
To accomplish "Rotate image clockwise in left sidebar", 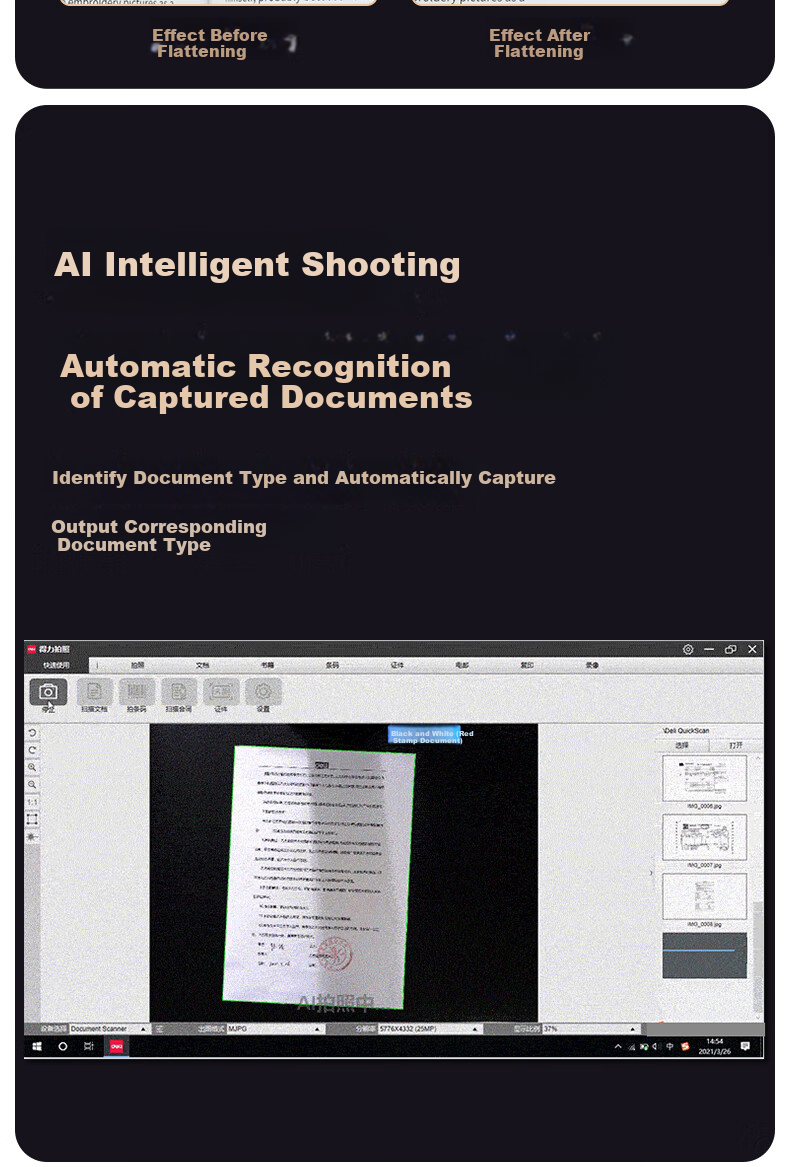I will pyautogui.click(x=32, y=750).
